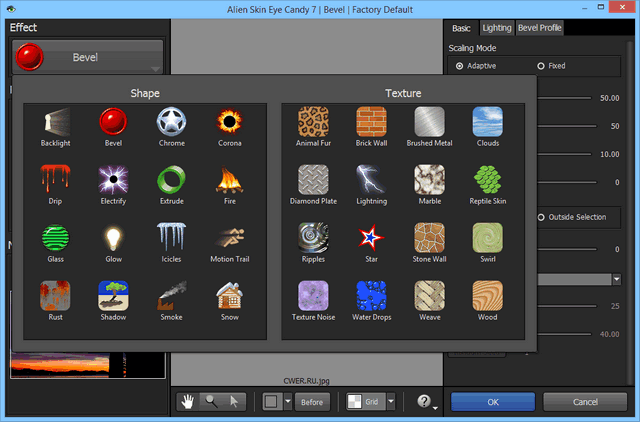Screen dimensions: 640x422
Task: Switch to the Lighting tab
Action: coord(495,27)
